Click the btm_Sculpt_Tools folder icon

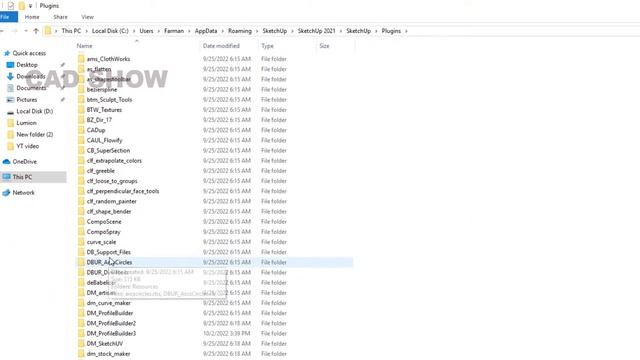coord(81,100)
